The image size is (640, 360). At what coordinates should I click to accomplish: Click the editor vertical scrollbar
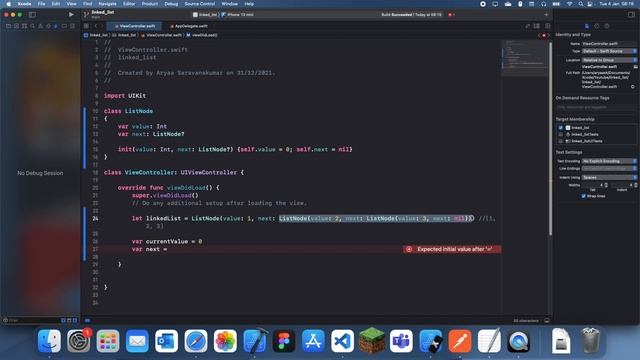tap(550, 139)
